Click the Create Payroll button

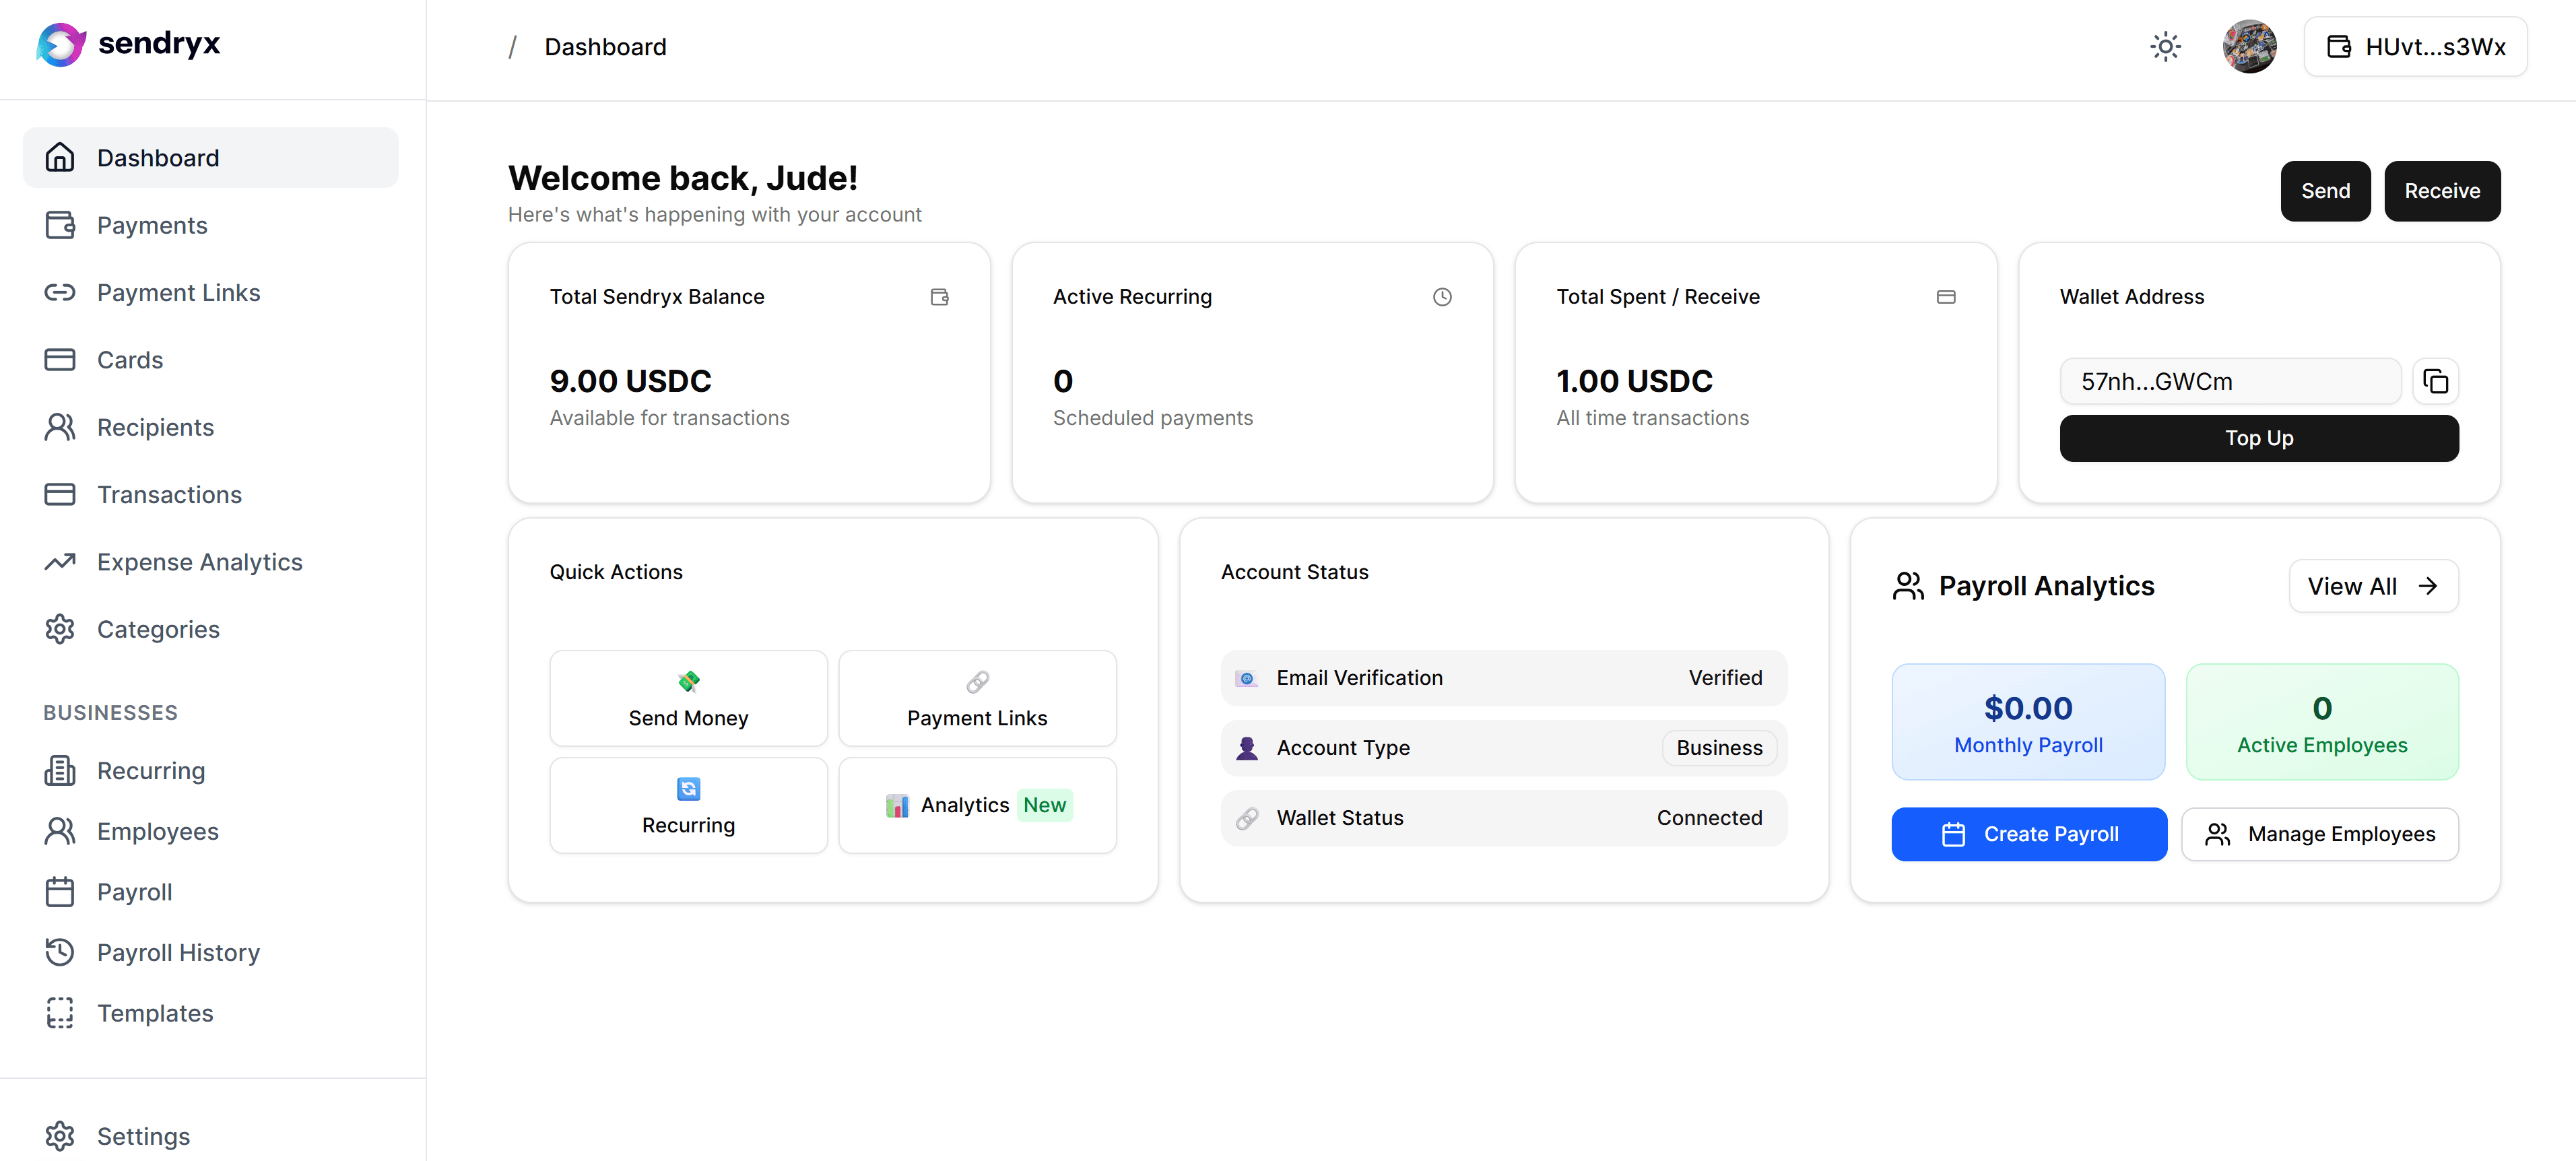2028,834
